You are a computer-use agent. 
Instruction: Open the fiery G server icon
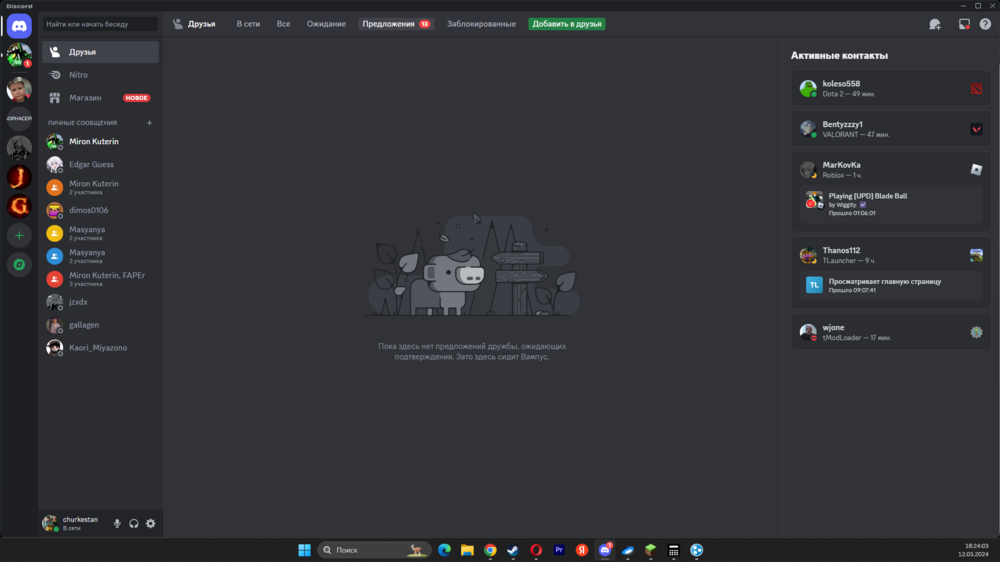click(19, 206)
